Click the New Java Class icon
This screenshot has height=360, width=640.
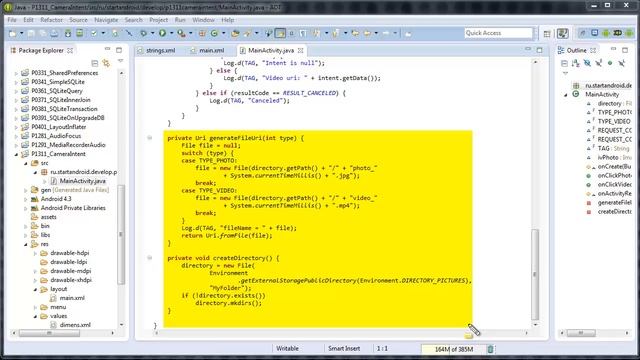pyautogui.click(x=214, y=33)
